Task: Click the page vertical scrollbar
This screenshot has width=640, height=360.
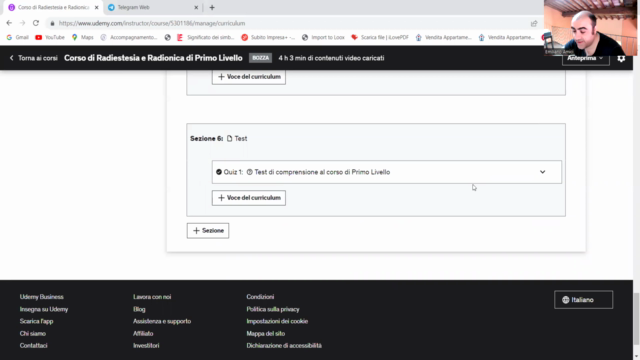Action: 636,318
